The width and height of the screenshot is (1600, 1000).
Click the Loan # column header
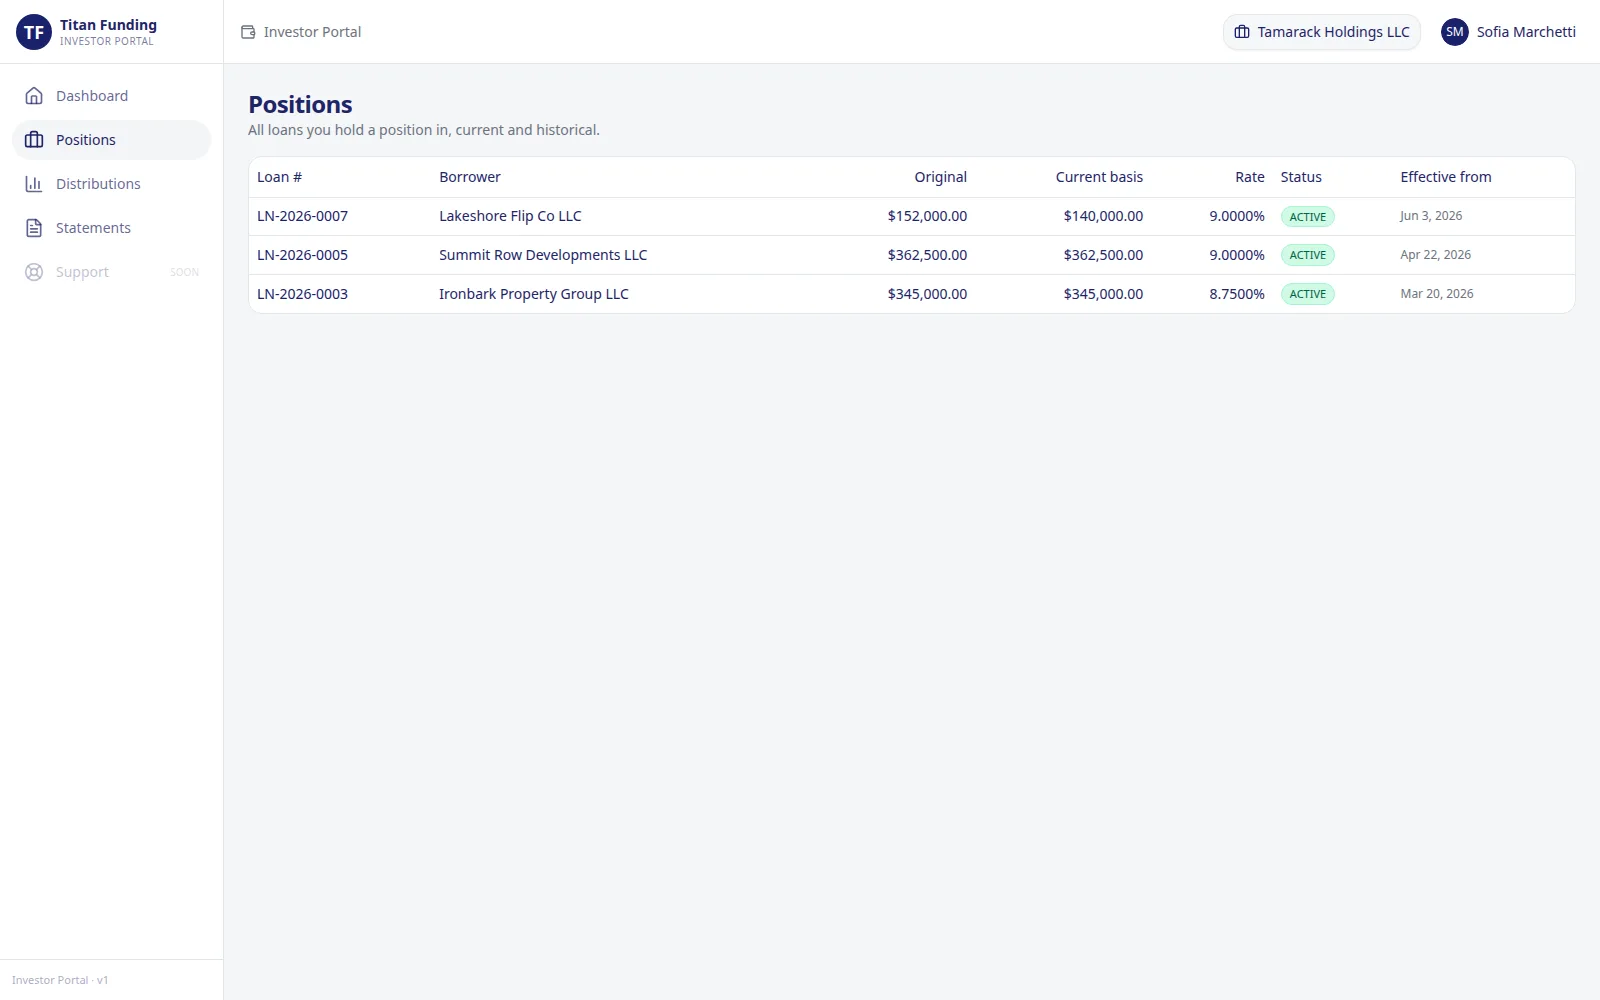click(x=279, y=177)
